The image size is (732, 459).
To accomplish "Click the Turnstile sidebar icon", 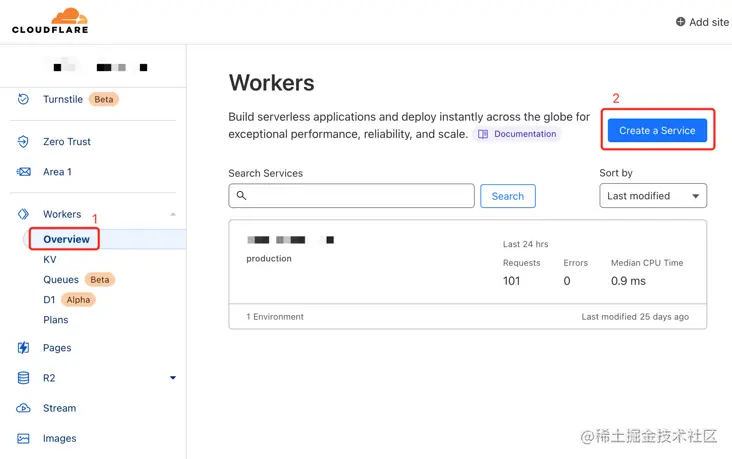I will (x=23, y=99).
